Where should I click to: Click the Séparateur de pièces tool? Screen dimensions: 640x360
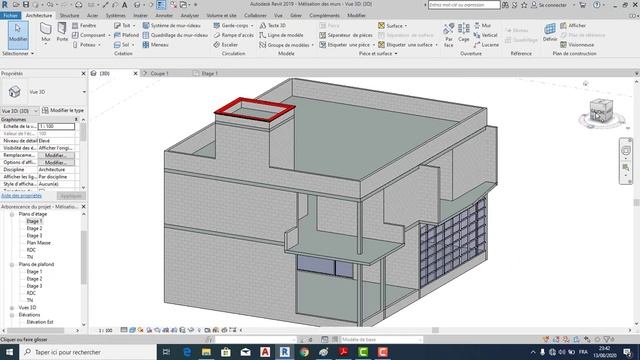[x=346, y=35]
